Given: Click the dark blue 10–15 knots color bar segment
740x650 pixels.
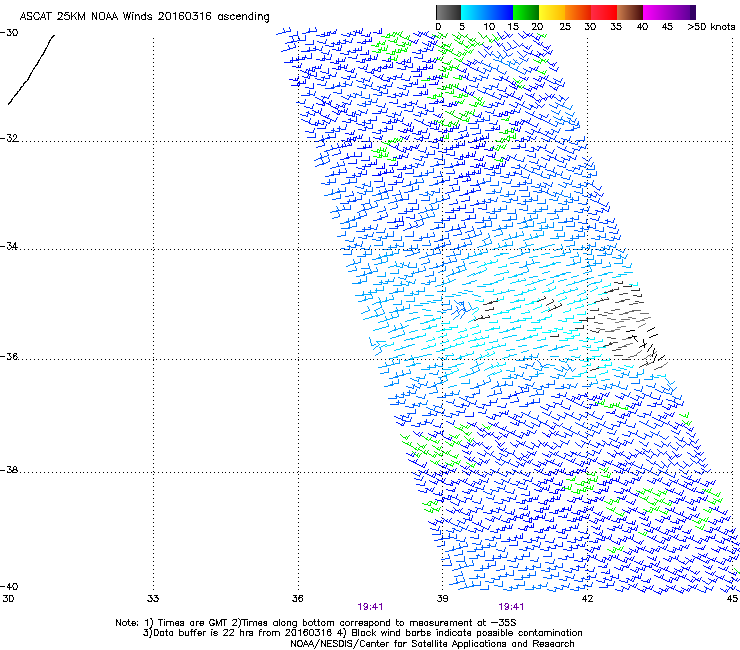Looking at the screenshot, I should pos(500,12).
